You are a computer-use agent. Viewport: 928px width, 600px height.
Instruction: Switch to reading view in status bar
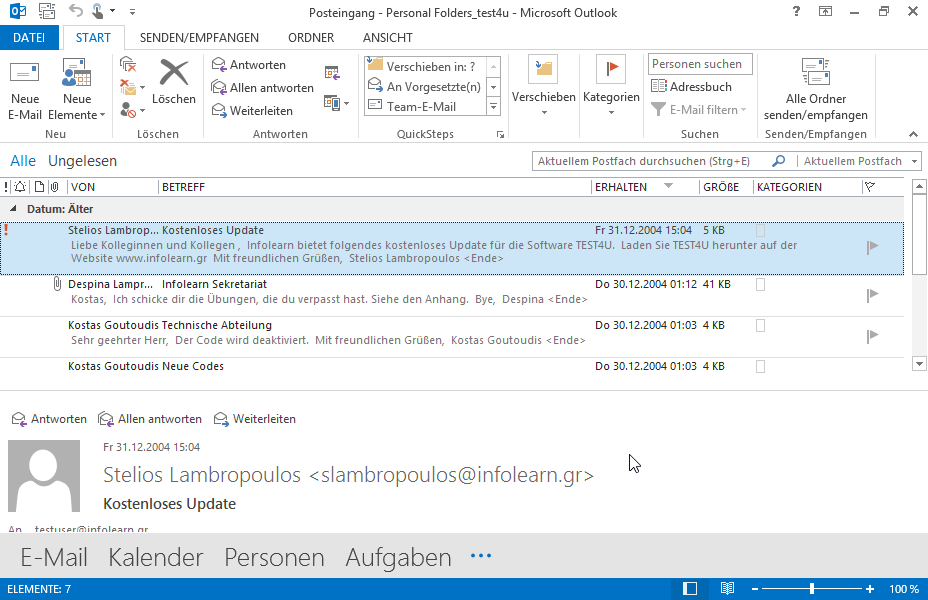727,588
